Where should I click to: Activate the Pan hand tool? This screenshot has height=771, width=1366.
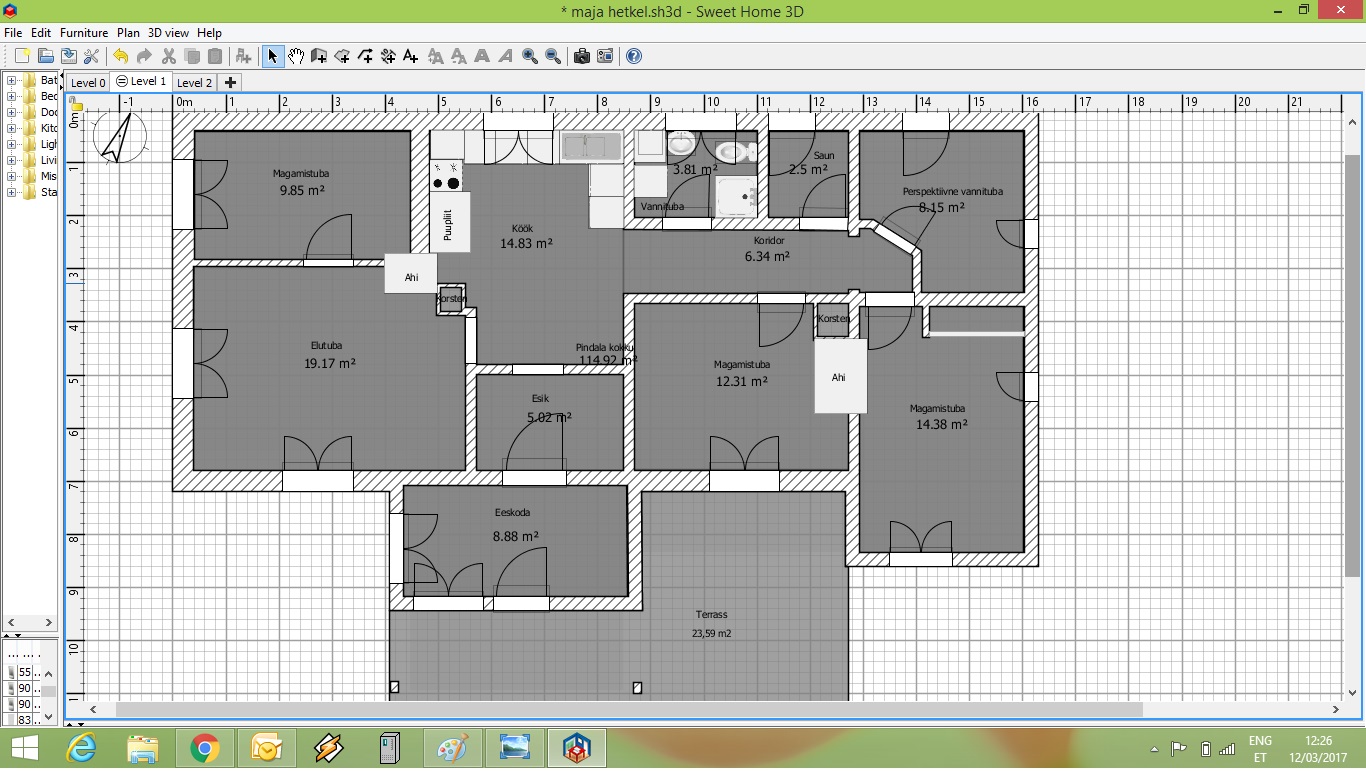point(296,56)
